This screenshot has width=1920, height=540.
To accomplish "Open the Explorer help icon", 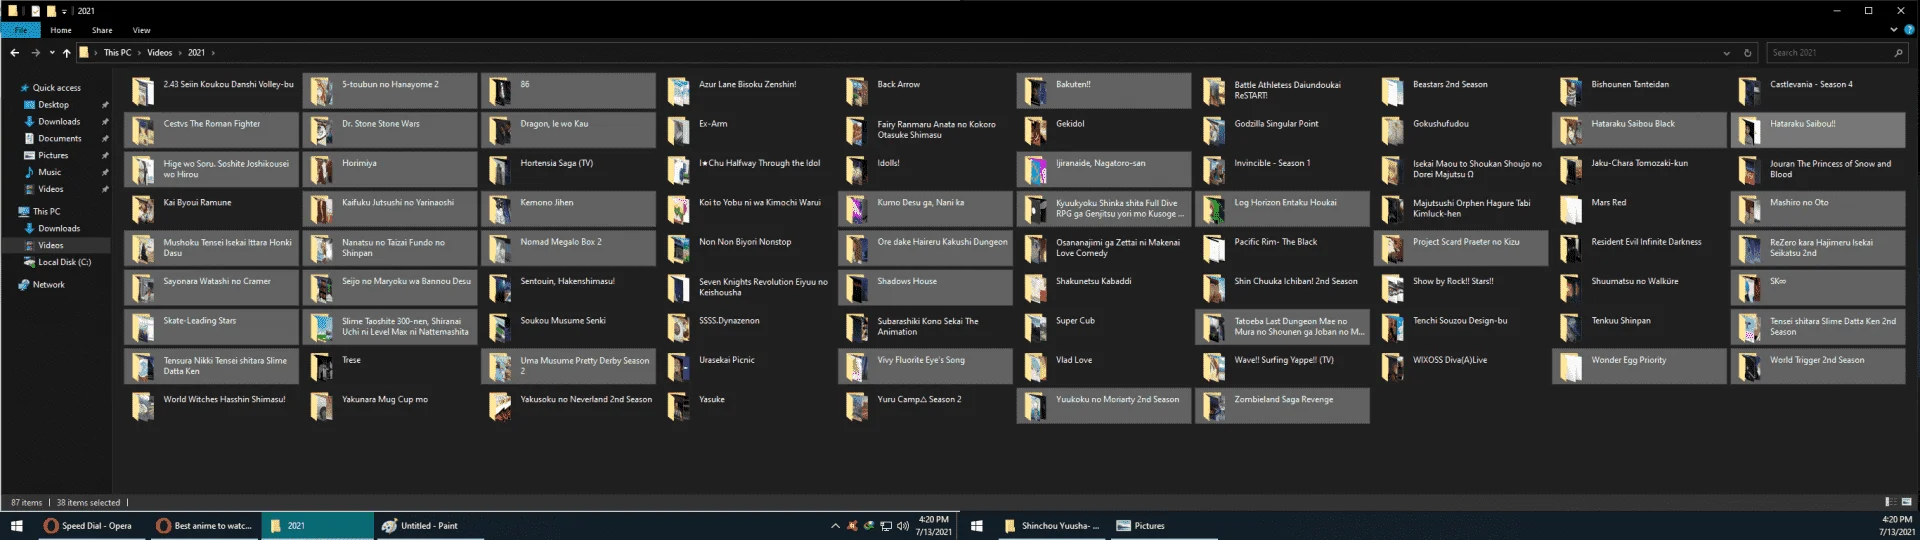I will [x=1909, y=30].
